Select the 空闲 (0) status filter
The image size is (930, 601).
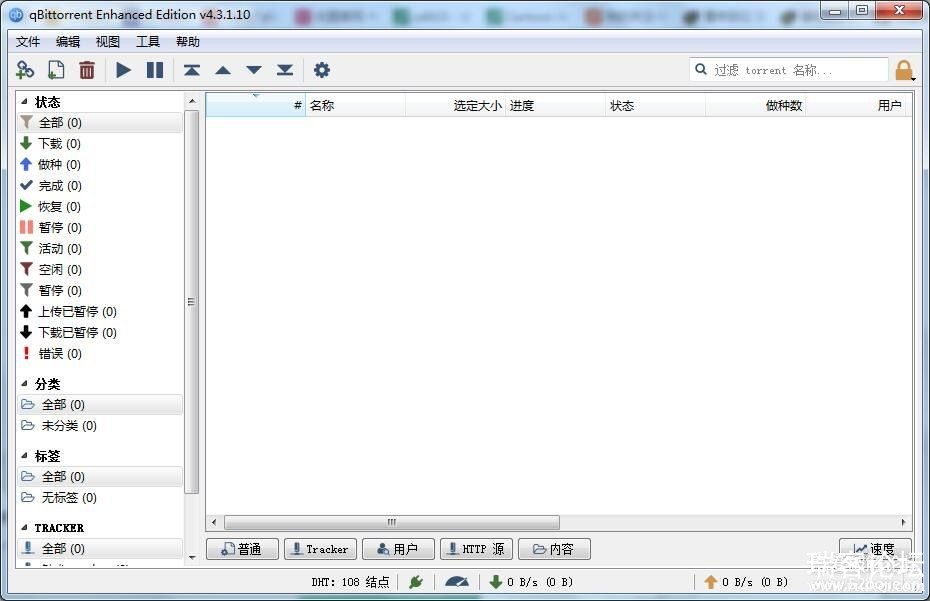[x=100, y=269]
